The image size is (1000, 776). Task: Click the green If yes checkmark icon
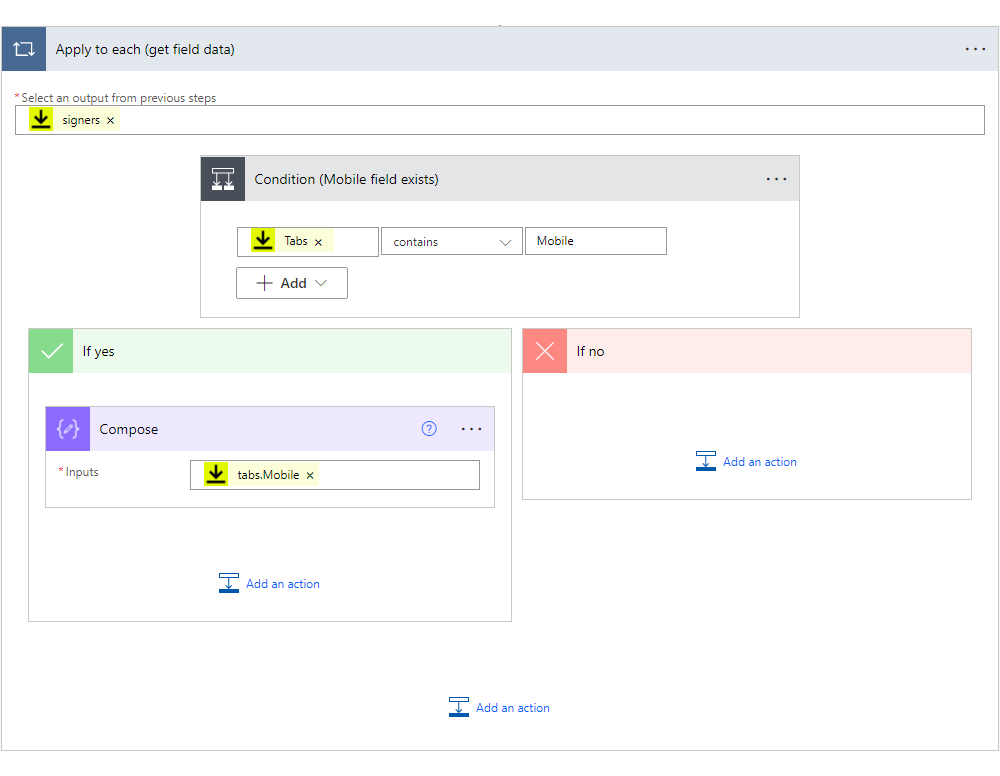50,350
